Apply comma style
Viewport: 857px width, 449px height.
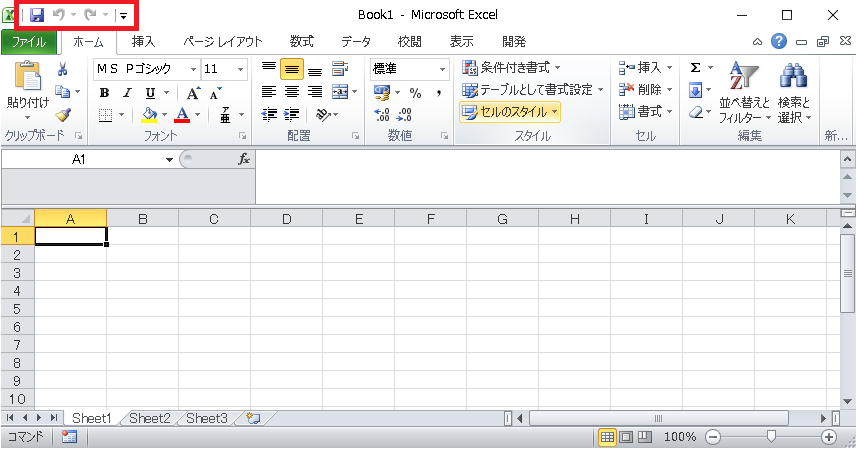click(439, 93)
